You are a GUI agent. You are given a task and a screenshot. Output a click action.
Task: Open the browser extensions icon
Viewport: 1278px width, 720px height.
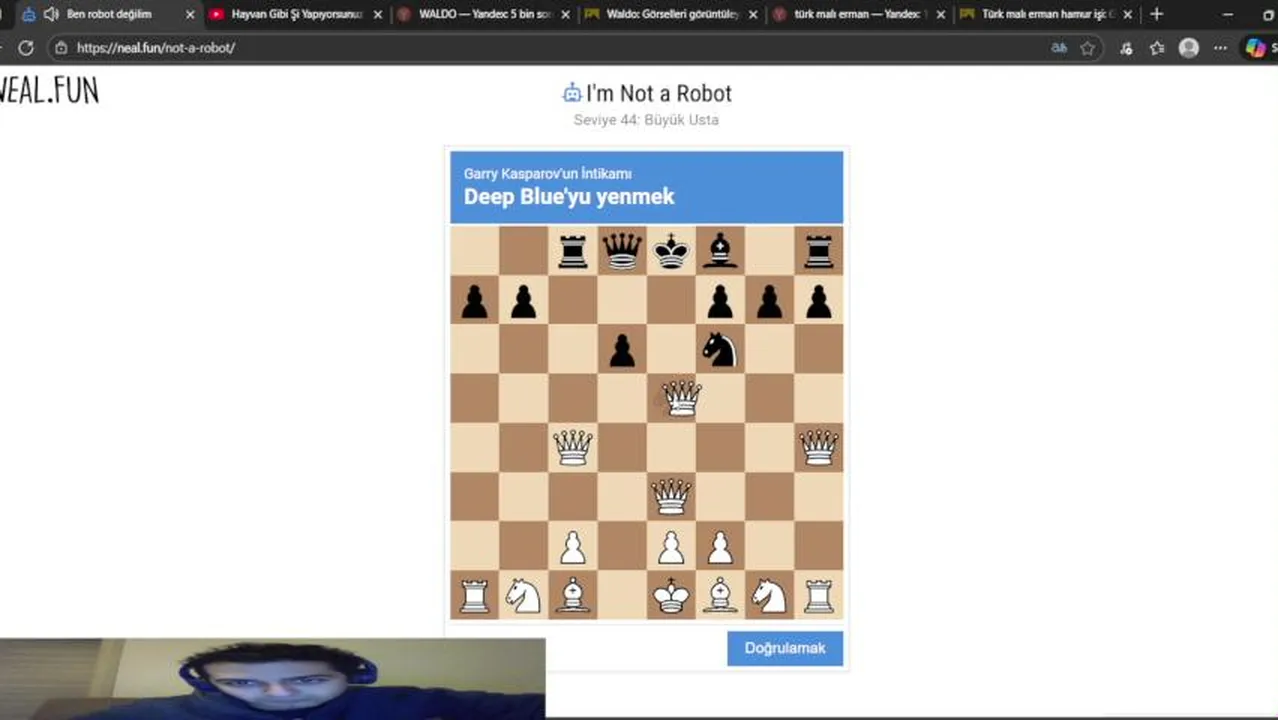(1126, 48)
